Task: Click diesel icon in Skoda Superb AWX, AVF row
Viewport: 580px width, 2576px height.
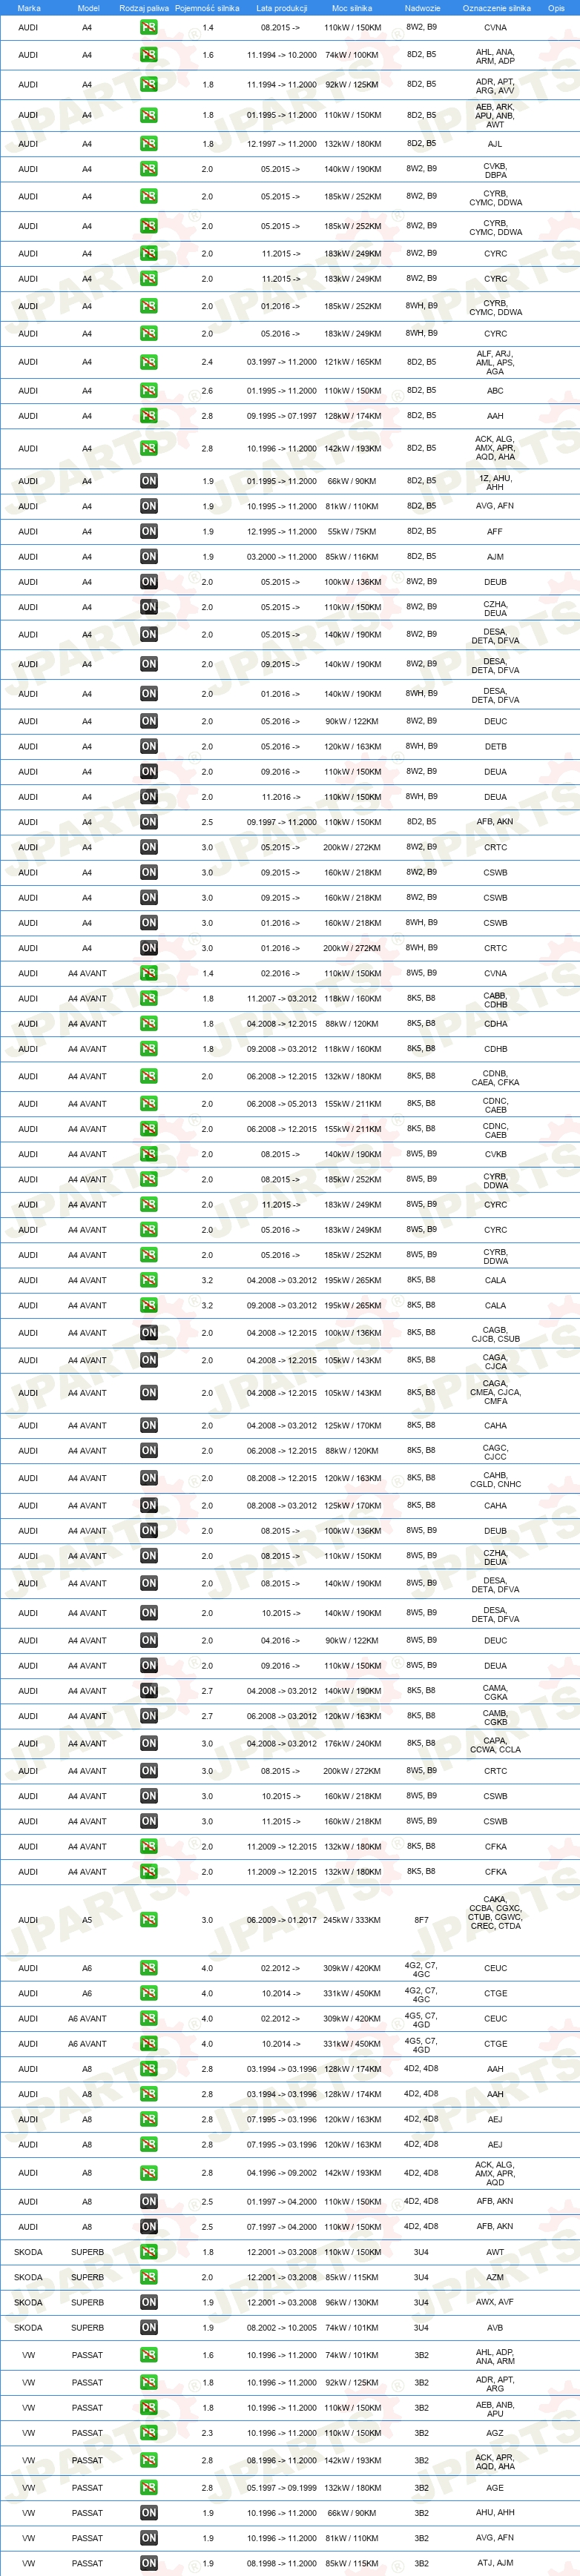Action: tap(148, 2302)
